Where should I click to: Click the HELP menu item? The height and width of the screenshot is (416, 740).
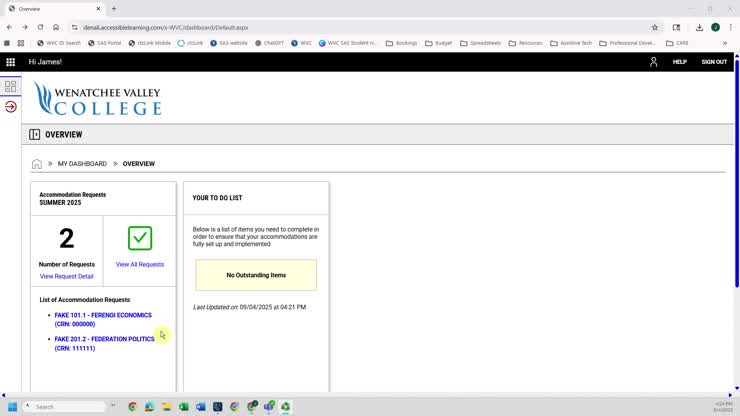coord(680,62)
